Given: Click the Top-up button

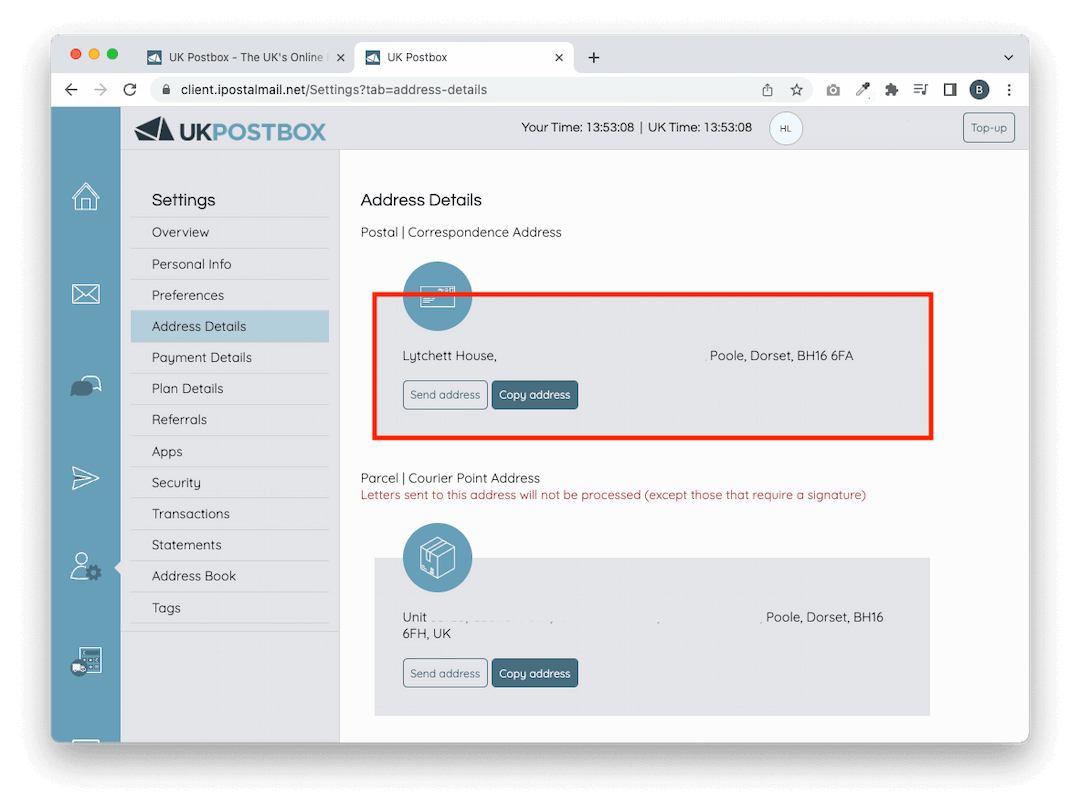Looking at the screenshot, I should point(988,127).
